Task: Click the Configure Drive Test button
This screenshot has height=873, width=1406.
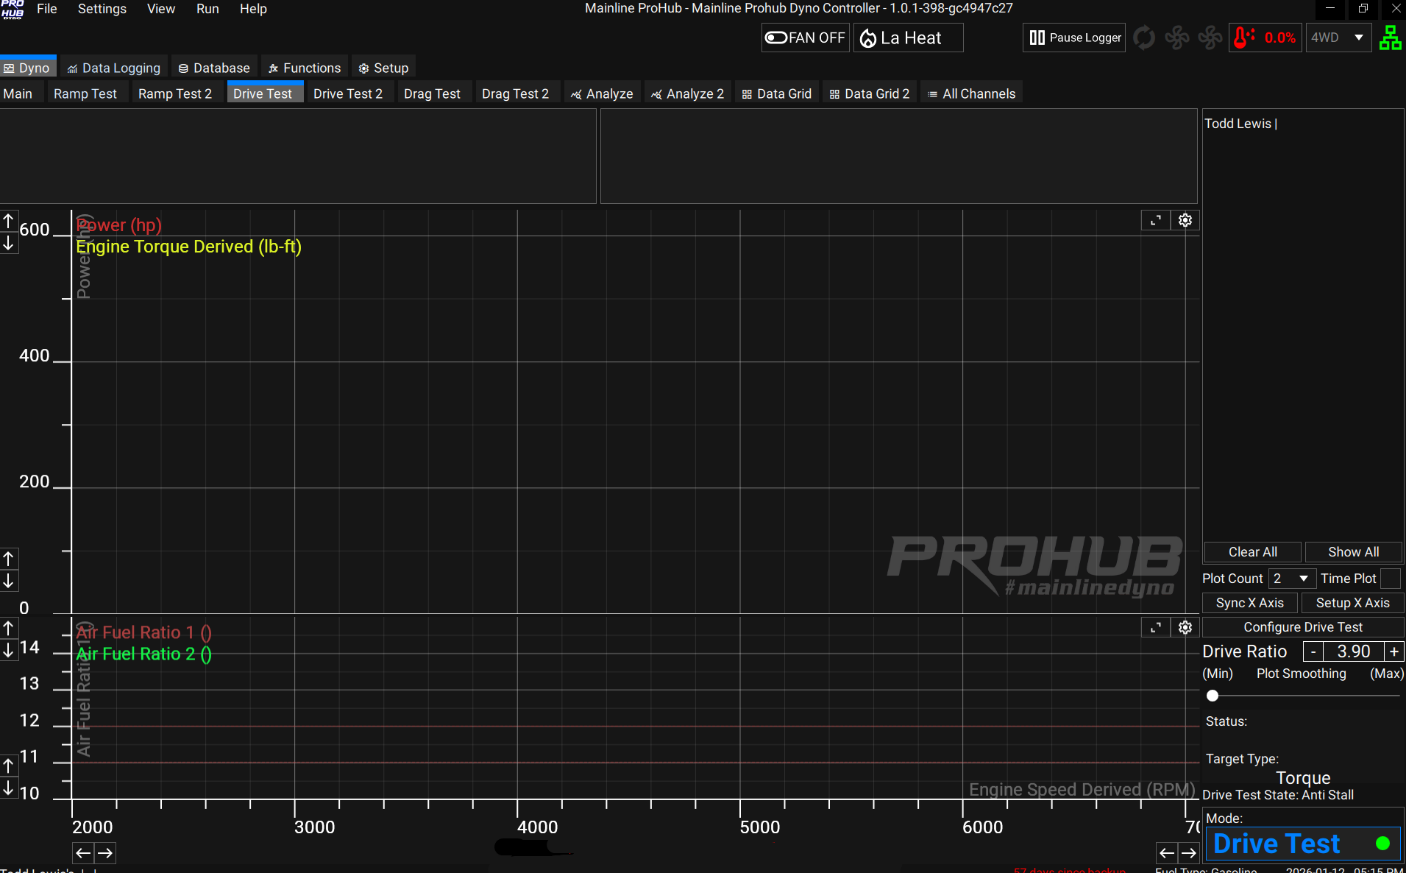Action: click(1303, 627)
